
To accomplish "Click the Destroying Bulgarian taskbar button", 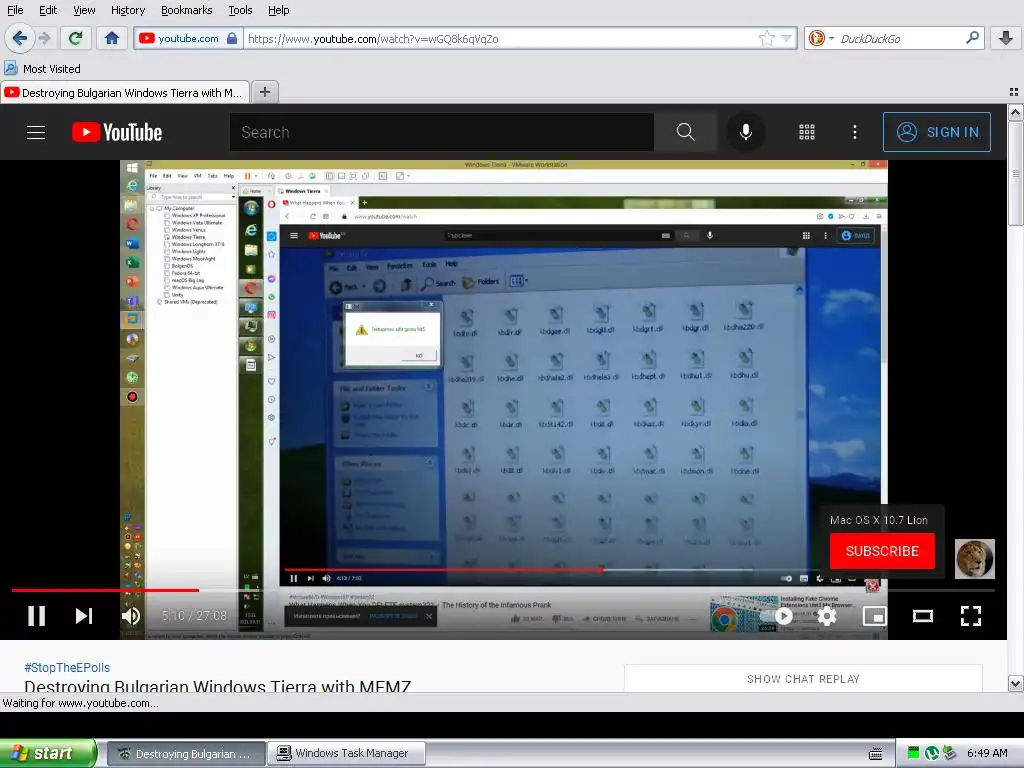I will pos(186,753).
